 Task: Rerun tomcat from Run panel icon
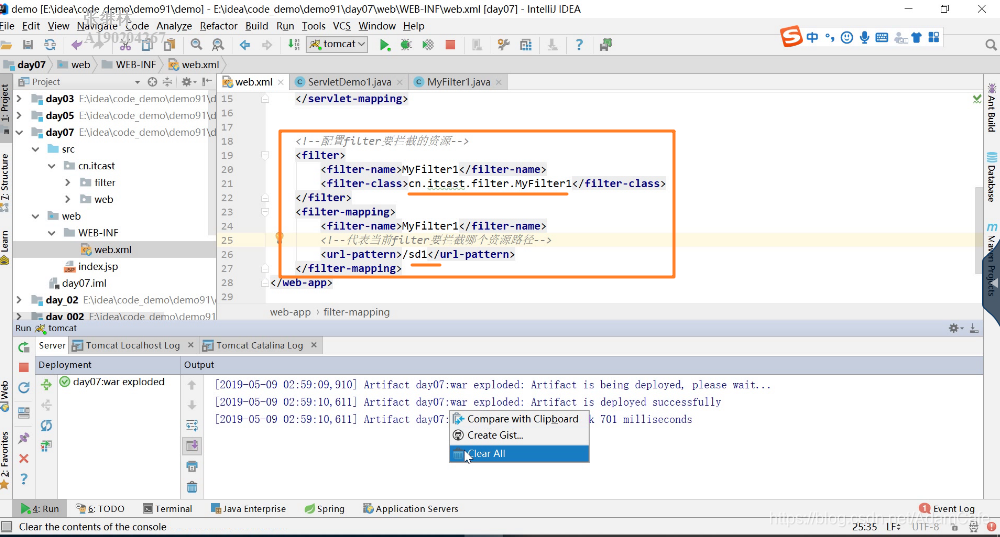24,347
